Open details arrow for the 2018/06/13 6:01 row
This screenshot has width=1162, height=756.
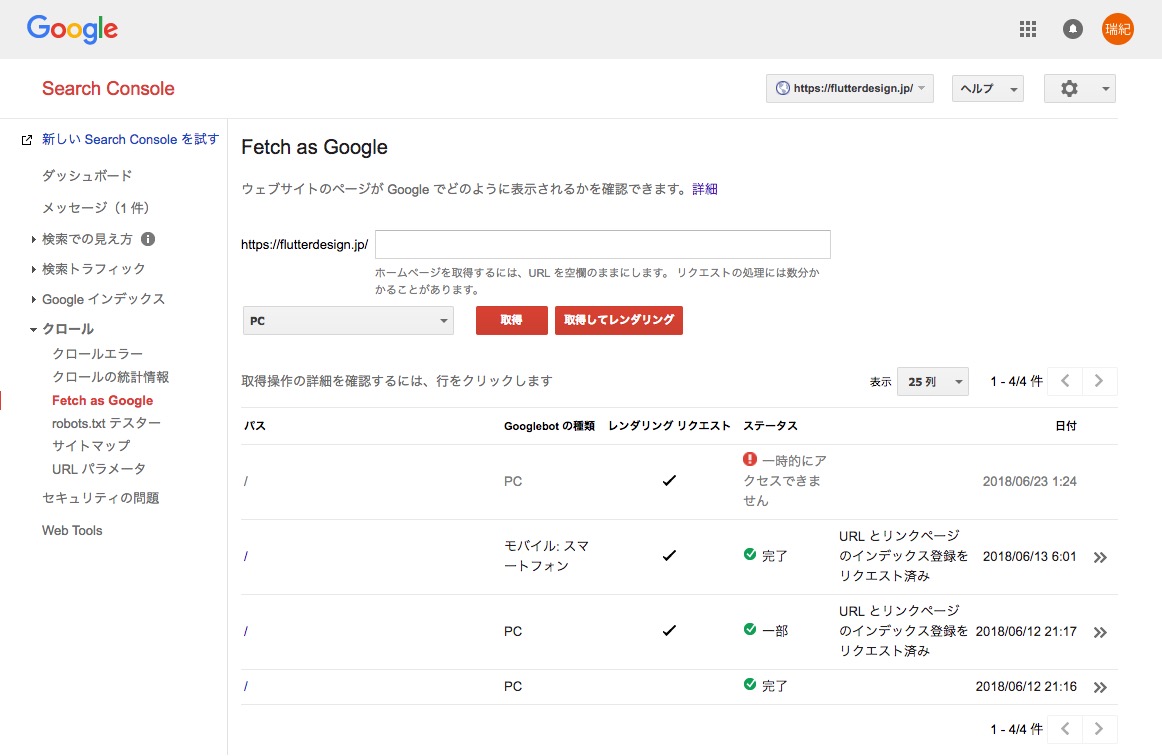(1100, 557)
